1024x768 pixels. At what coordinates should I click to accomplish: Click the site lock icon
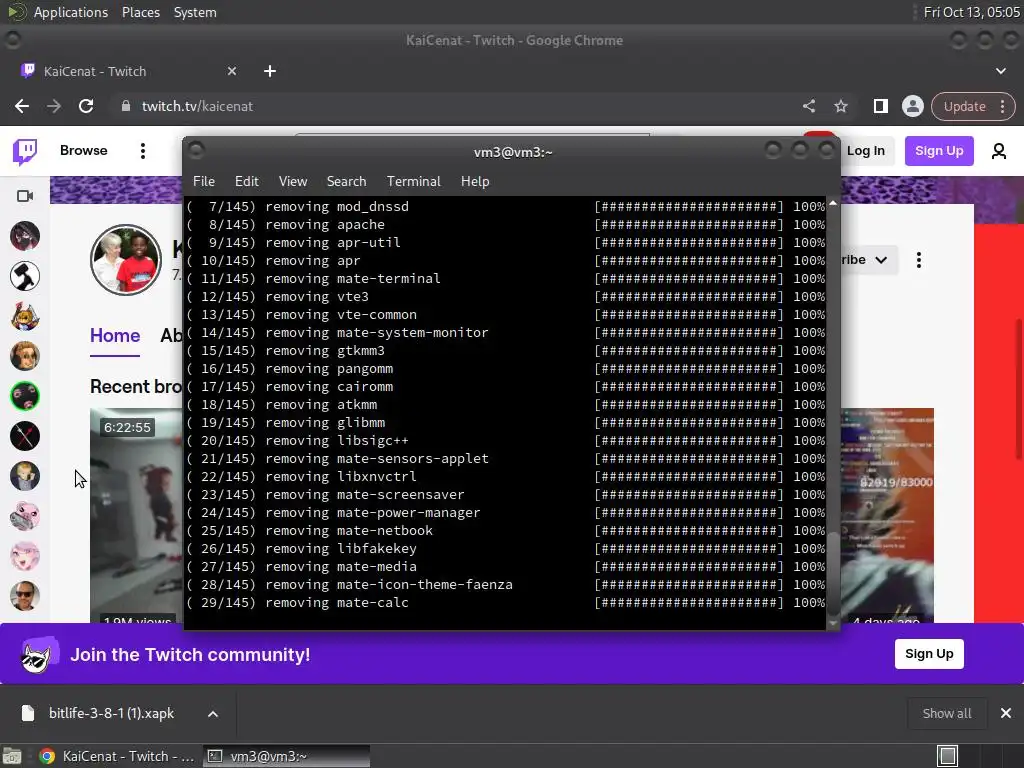click(125, 106)
